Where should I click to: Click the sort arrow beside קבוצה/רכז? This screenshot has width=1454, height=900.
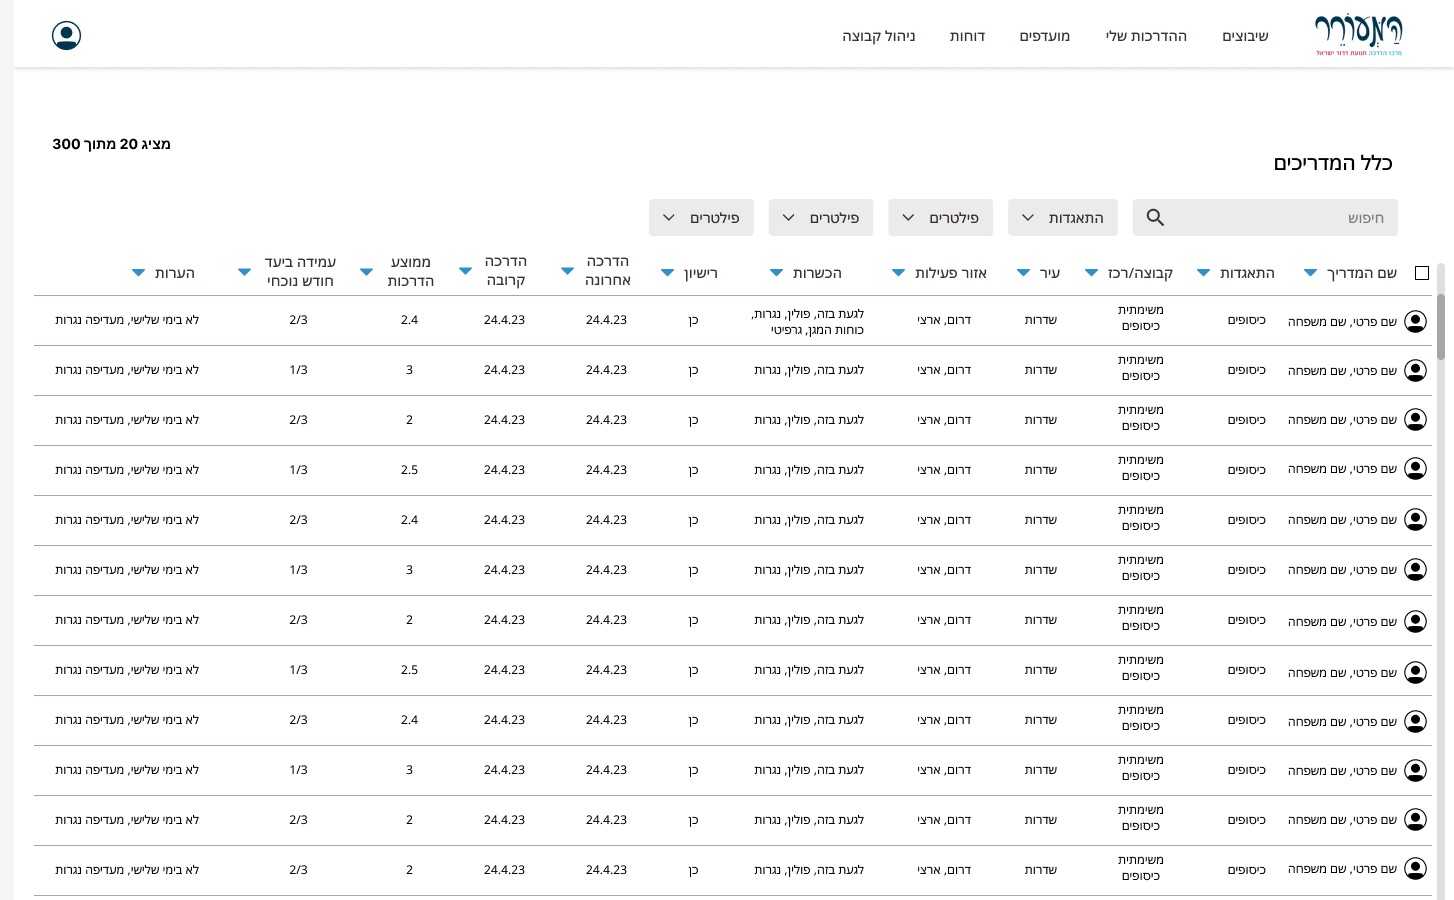coord(1091,273)
